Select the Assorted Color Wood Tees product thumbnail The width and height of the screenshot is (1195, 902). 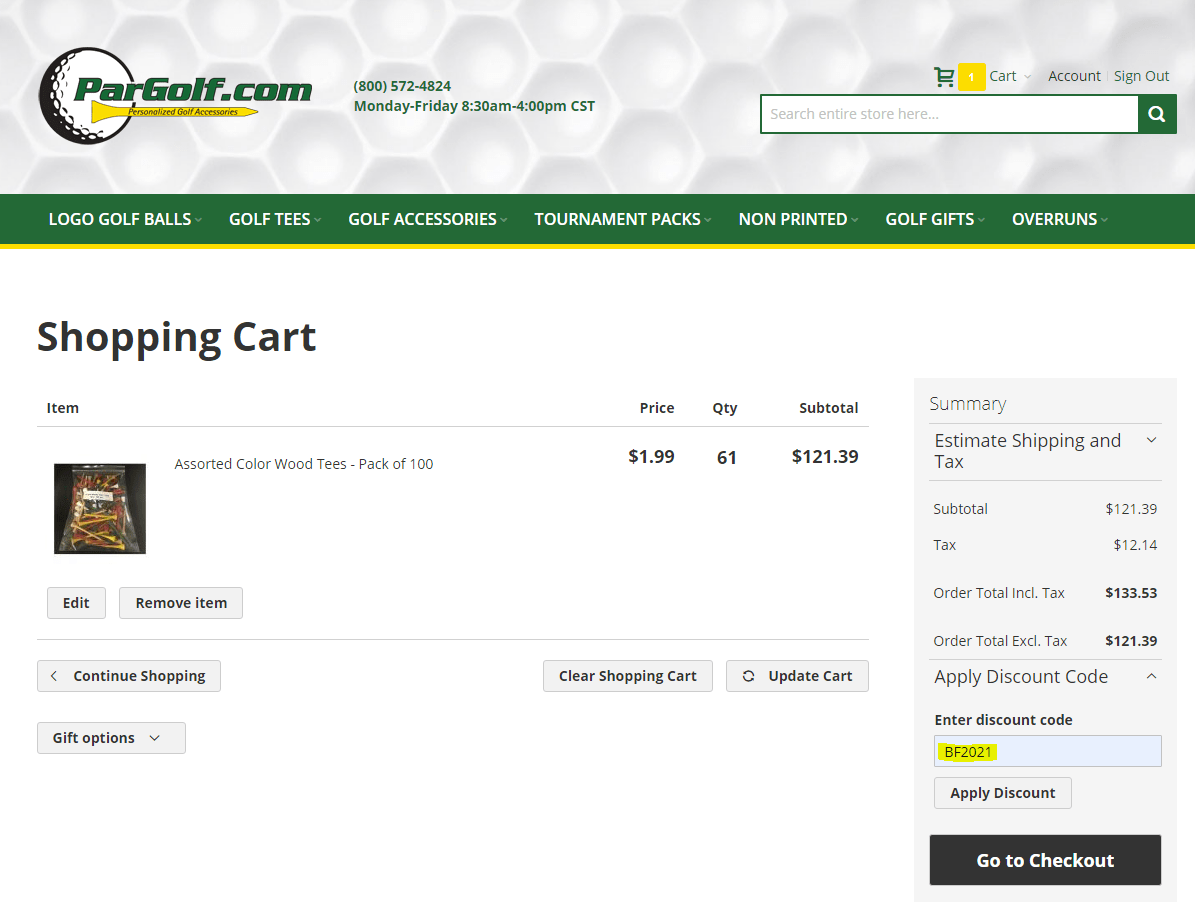pyautogui.click(x=99, y=508)
